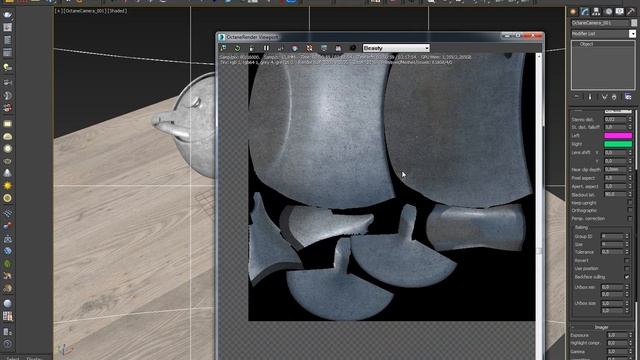Click the remove modifier trash icon
The width and height of the screenshot is (640, 360).
(614, 97)
